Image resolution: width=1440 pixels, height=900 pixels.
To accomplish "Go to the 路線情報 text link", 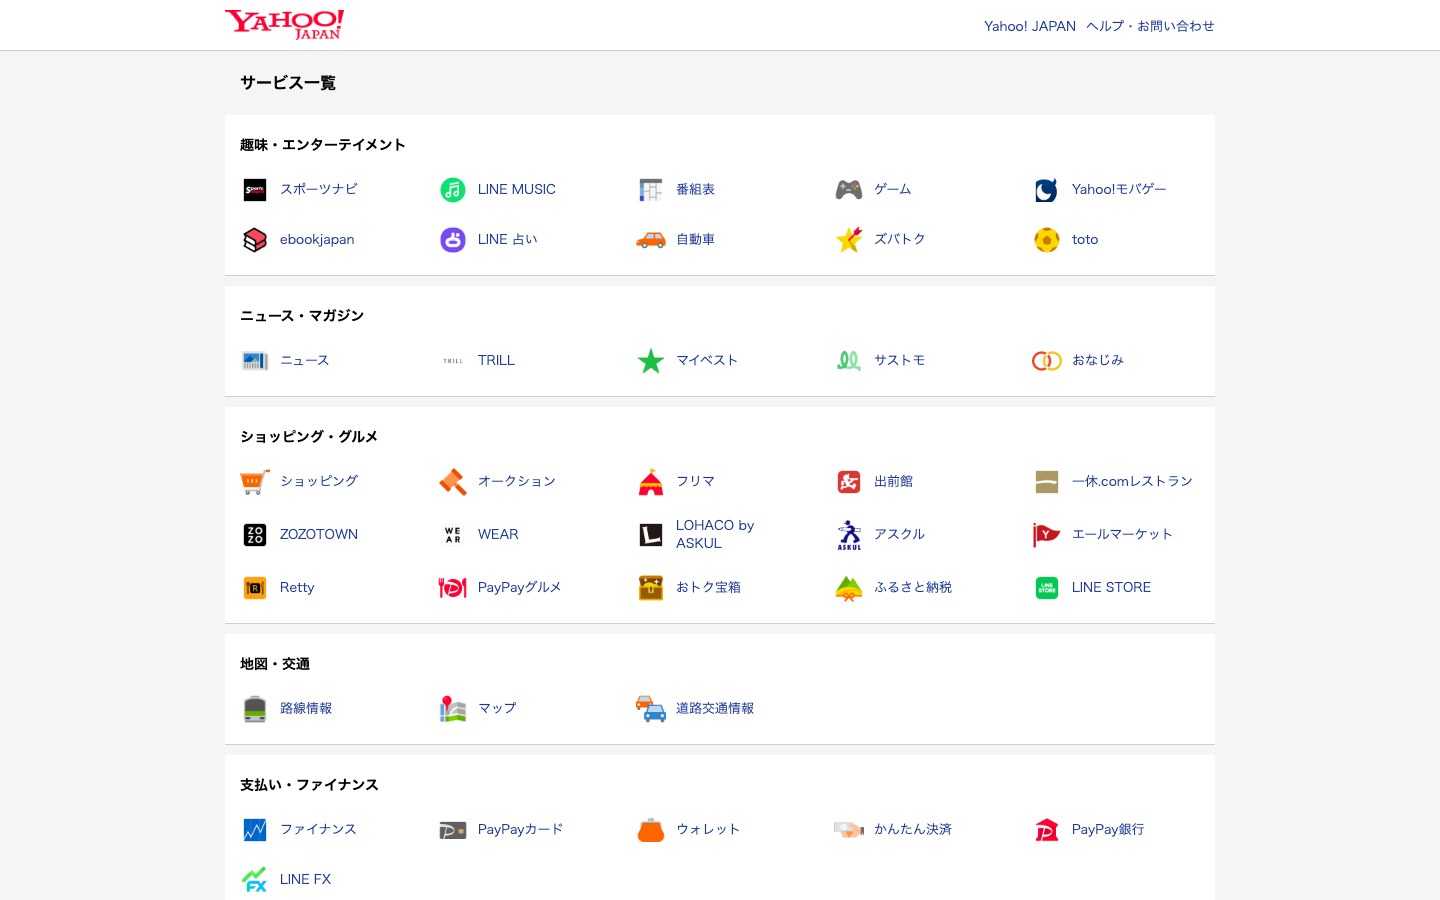I will tap(306, 708).
